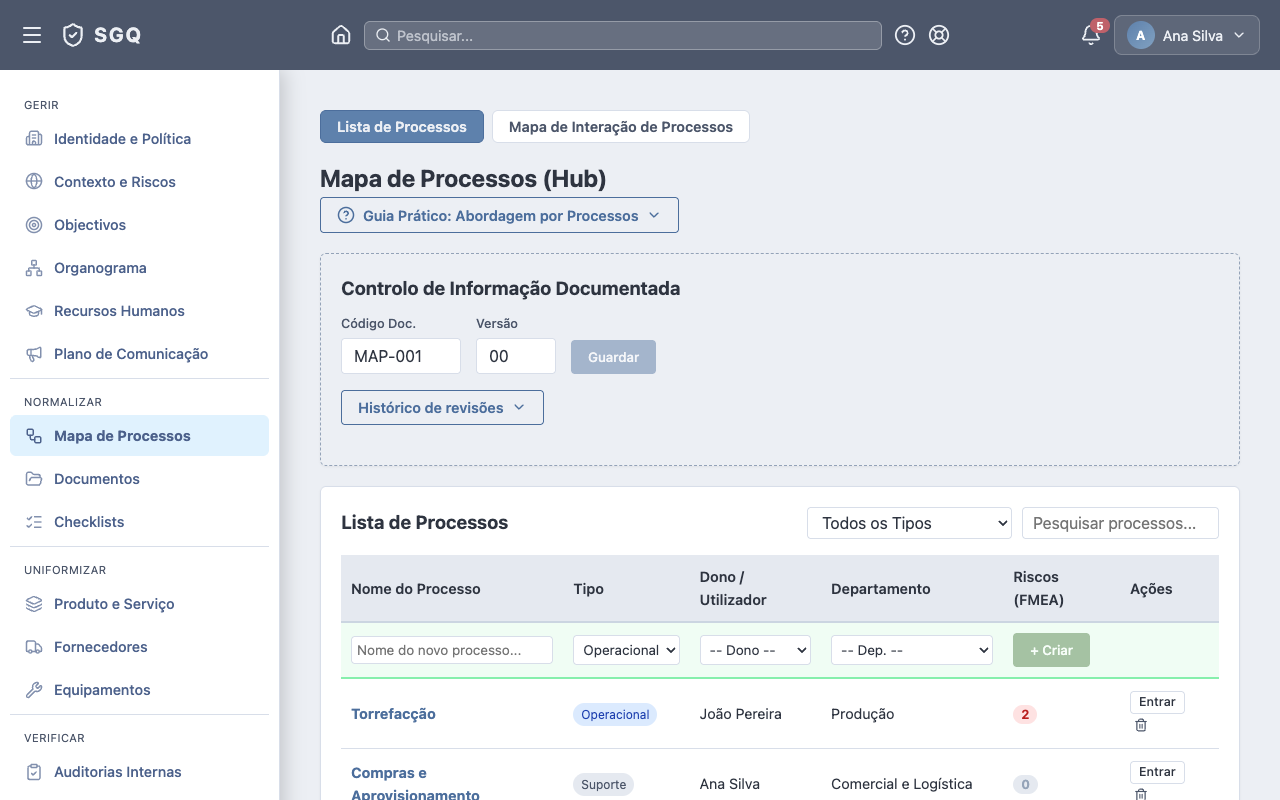The image size is (1280, 800).
Task: Open Auditorias Internas in sidebar
Action: [139, 772]
